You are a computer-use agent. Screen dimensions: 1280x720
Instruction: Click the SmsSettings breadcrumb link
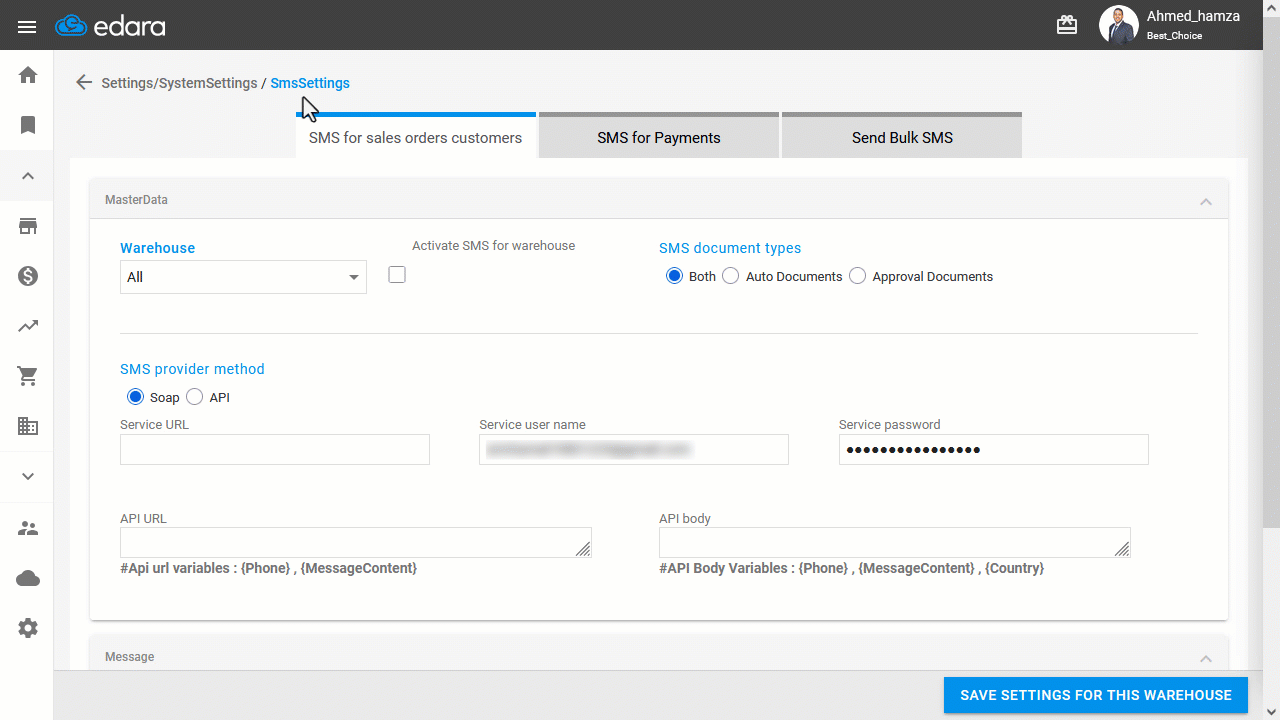(x=310, y=83)
